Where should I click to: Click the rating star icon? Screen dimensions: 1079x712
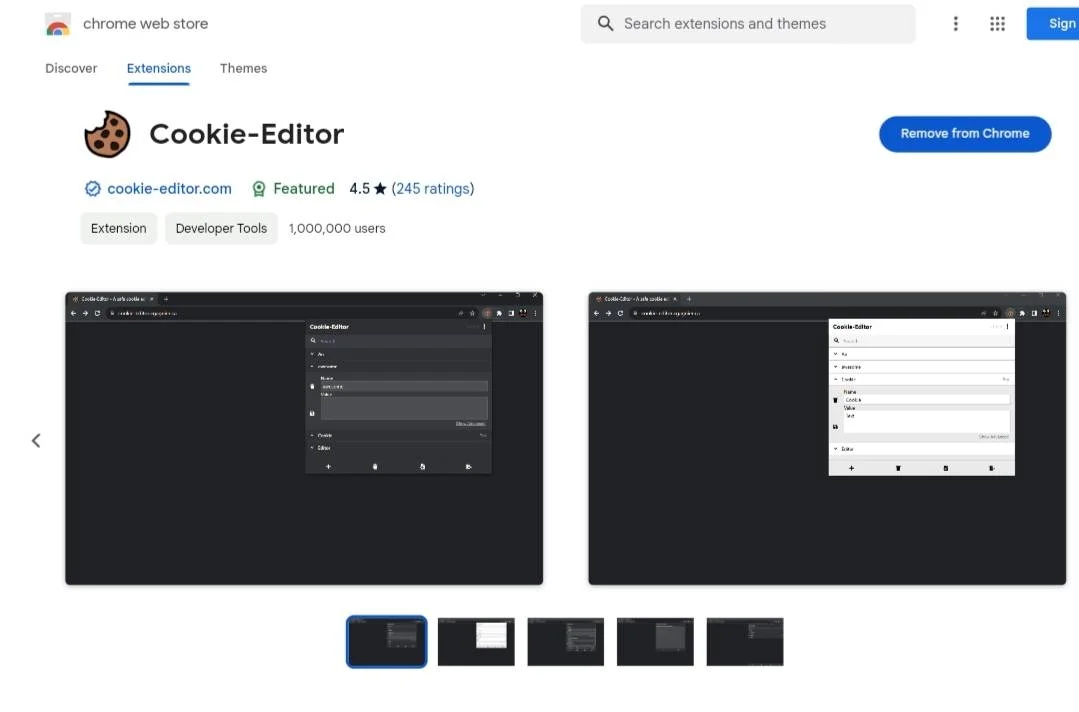point(380,188)
